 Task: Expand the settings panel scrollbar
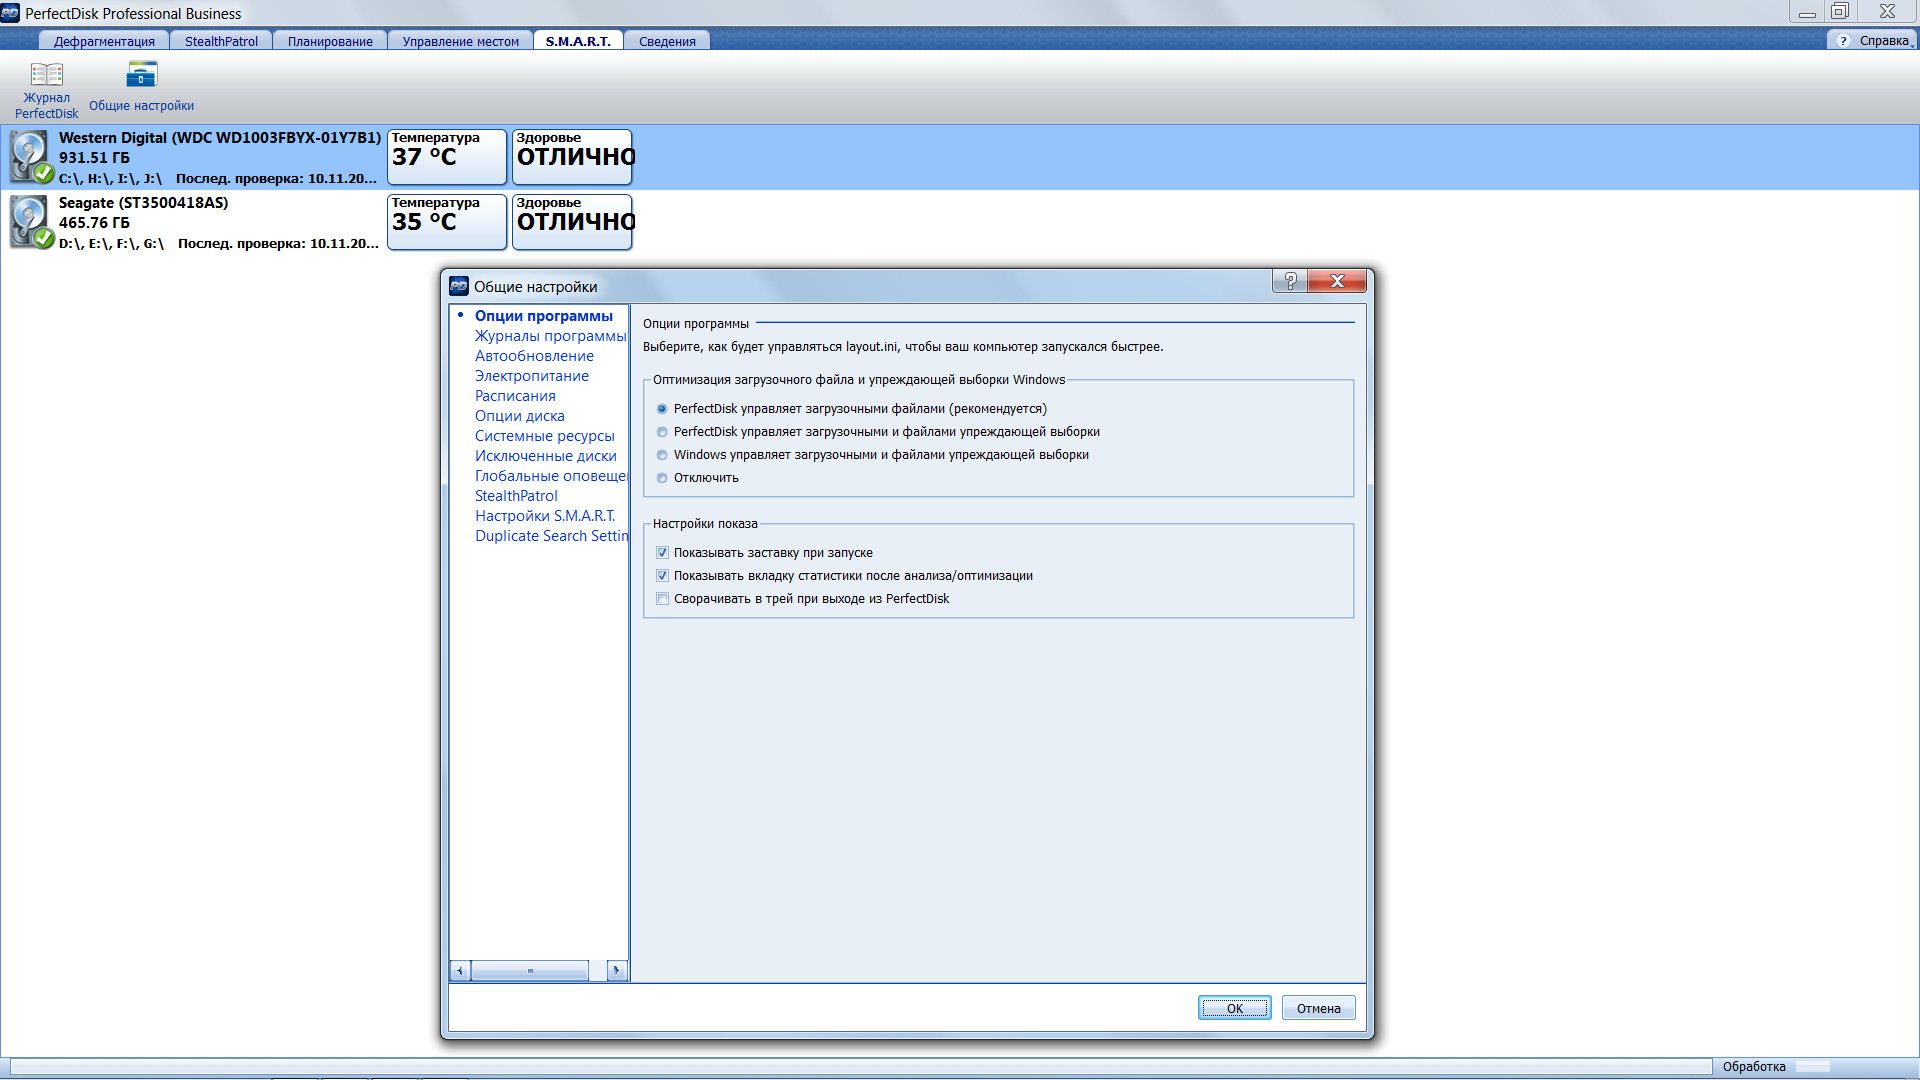[x=615, y=969]
